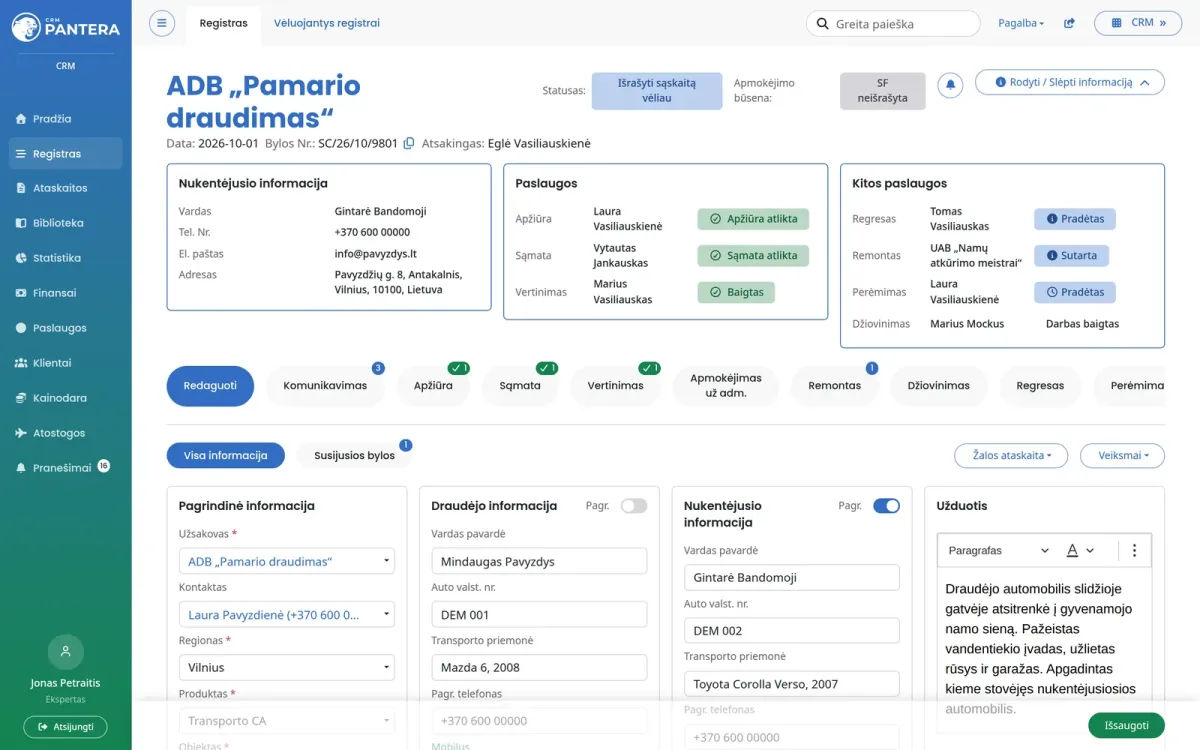The image size is (1200, 750).
Task: Open the text color picker in editor
Action: point(1080,551)
